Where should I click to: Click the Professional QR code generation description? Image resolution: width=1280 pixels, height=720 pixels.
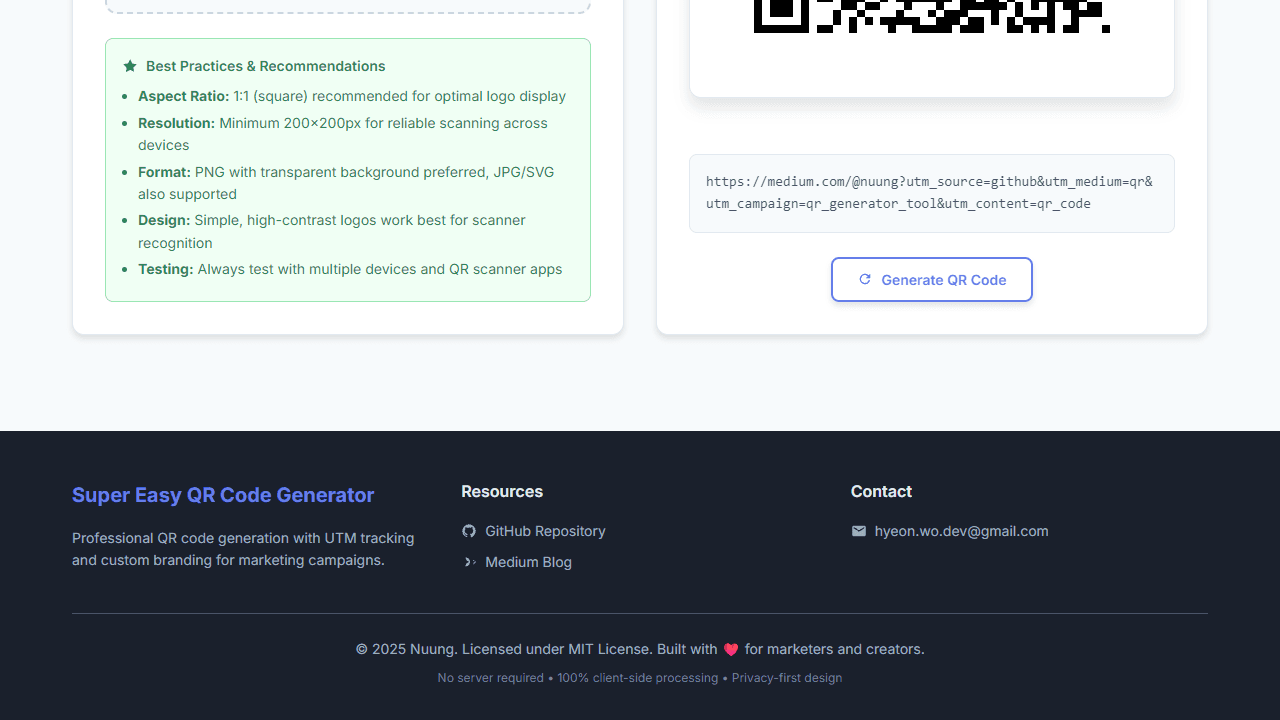[x=243, y=549]
